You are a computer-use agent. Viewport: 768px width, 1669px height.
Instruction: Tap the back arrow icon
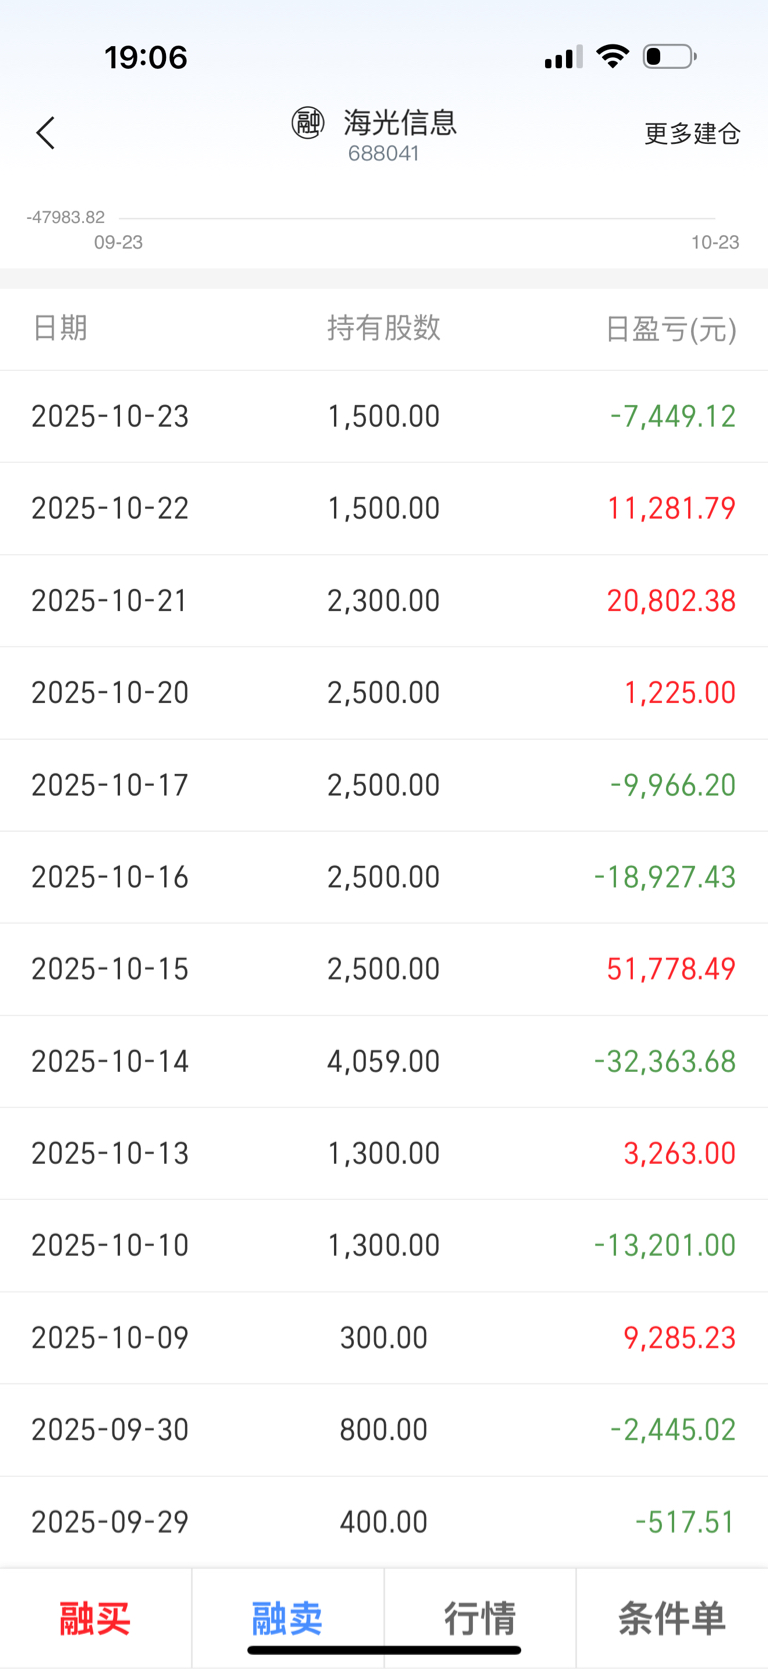(x=46, y=133)
